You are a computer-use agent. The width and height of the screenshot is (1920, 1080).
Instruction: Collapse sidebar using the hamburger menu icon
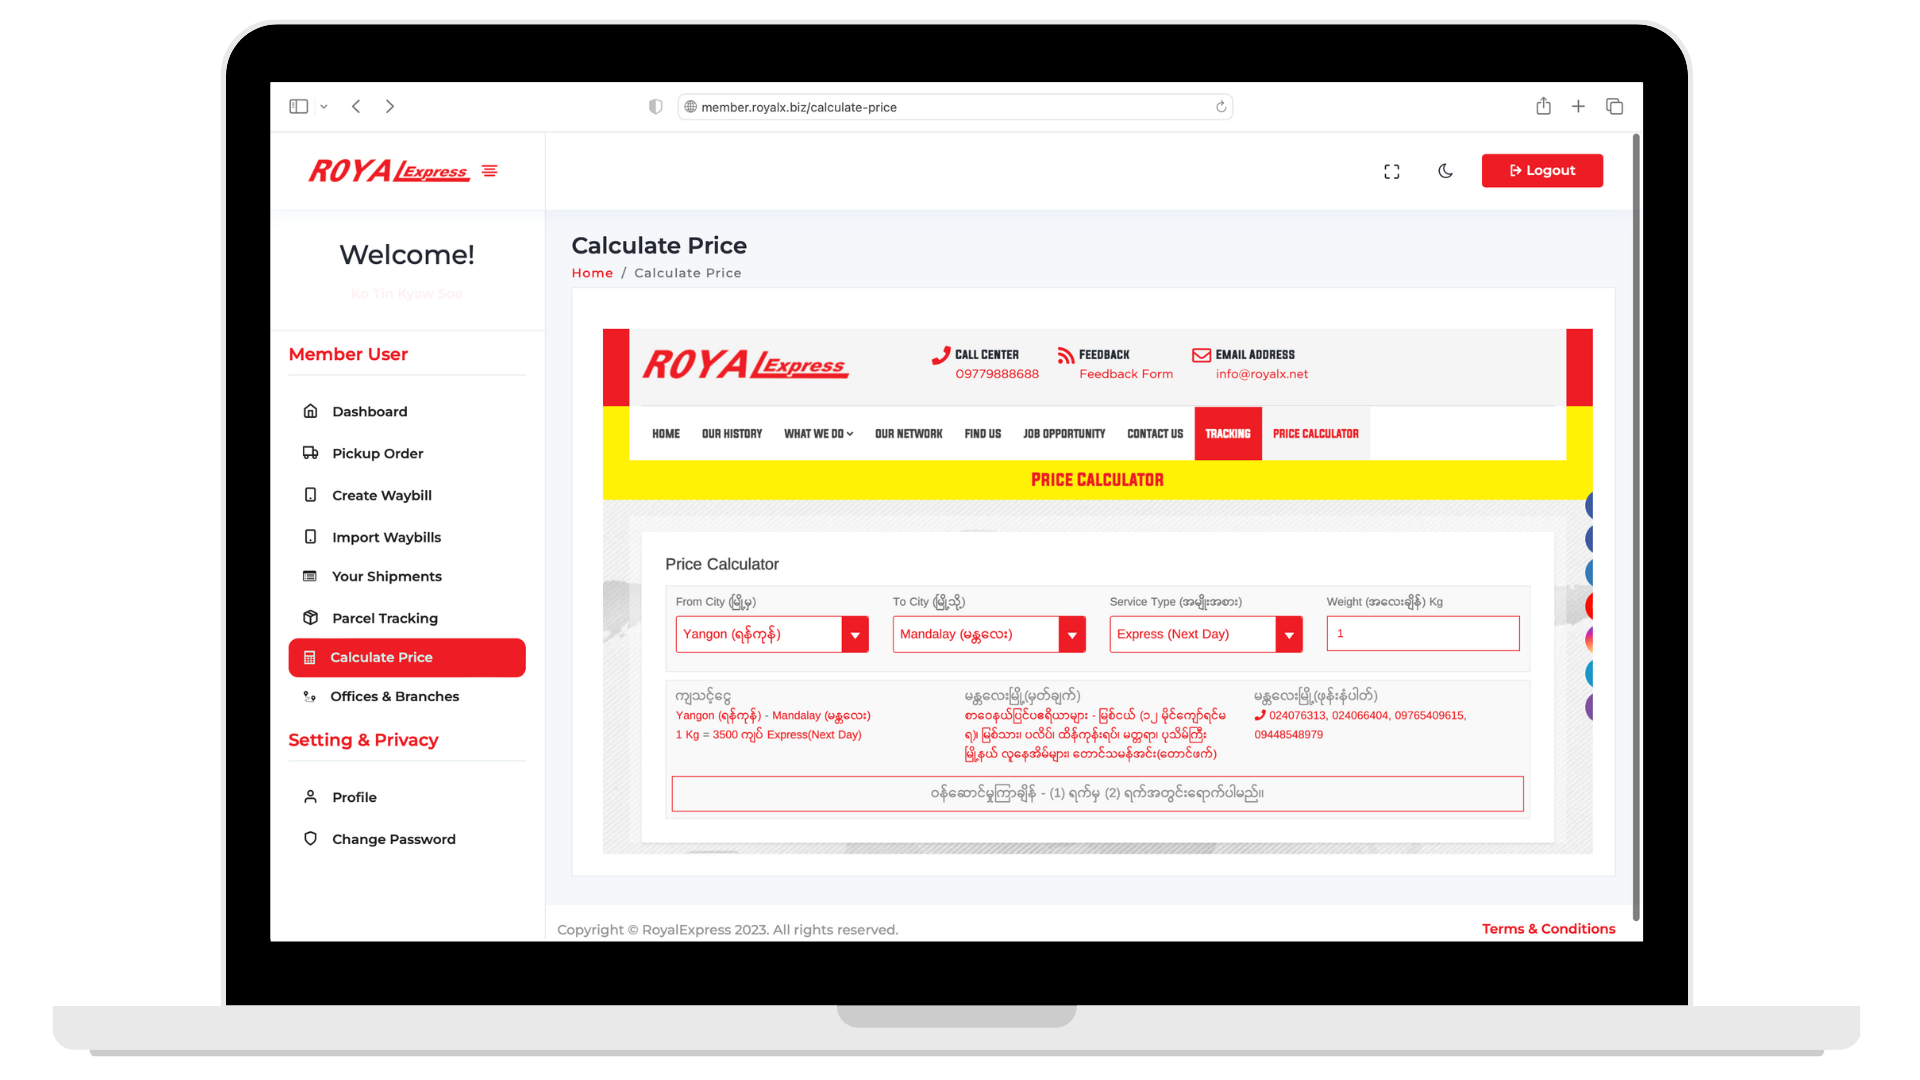click(490, 171)
